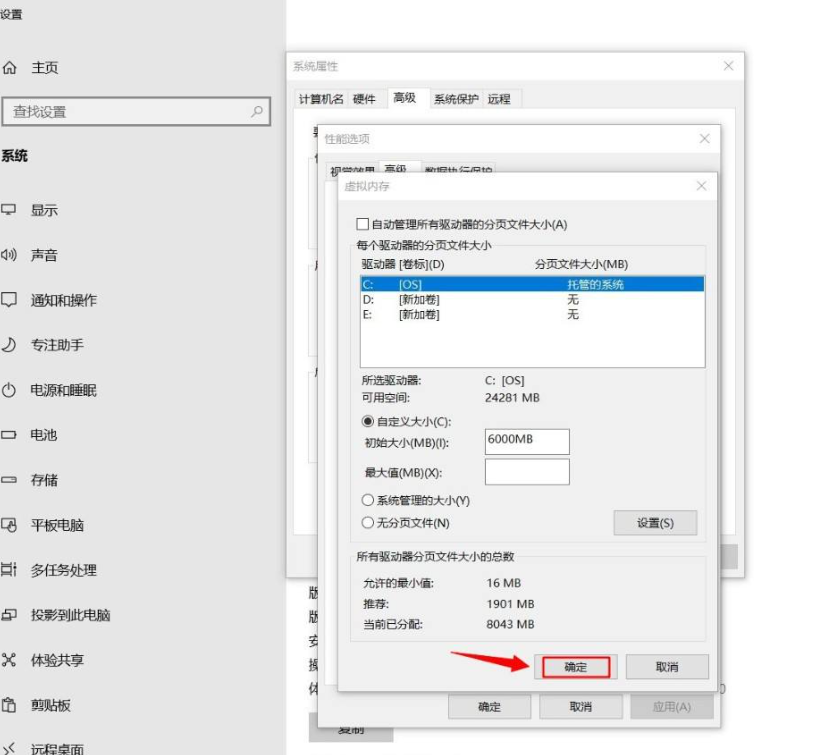
Task: Select drive C: [OS] row
Action: click(532, 284)
